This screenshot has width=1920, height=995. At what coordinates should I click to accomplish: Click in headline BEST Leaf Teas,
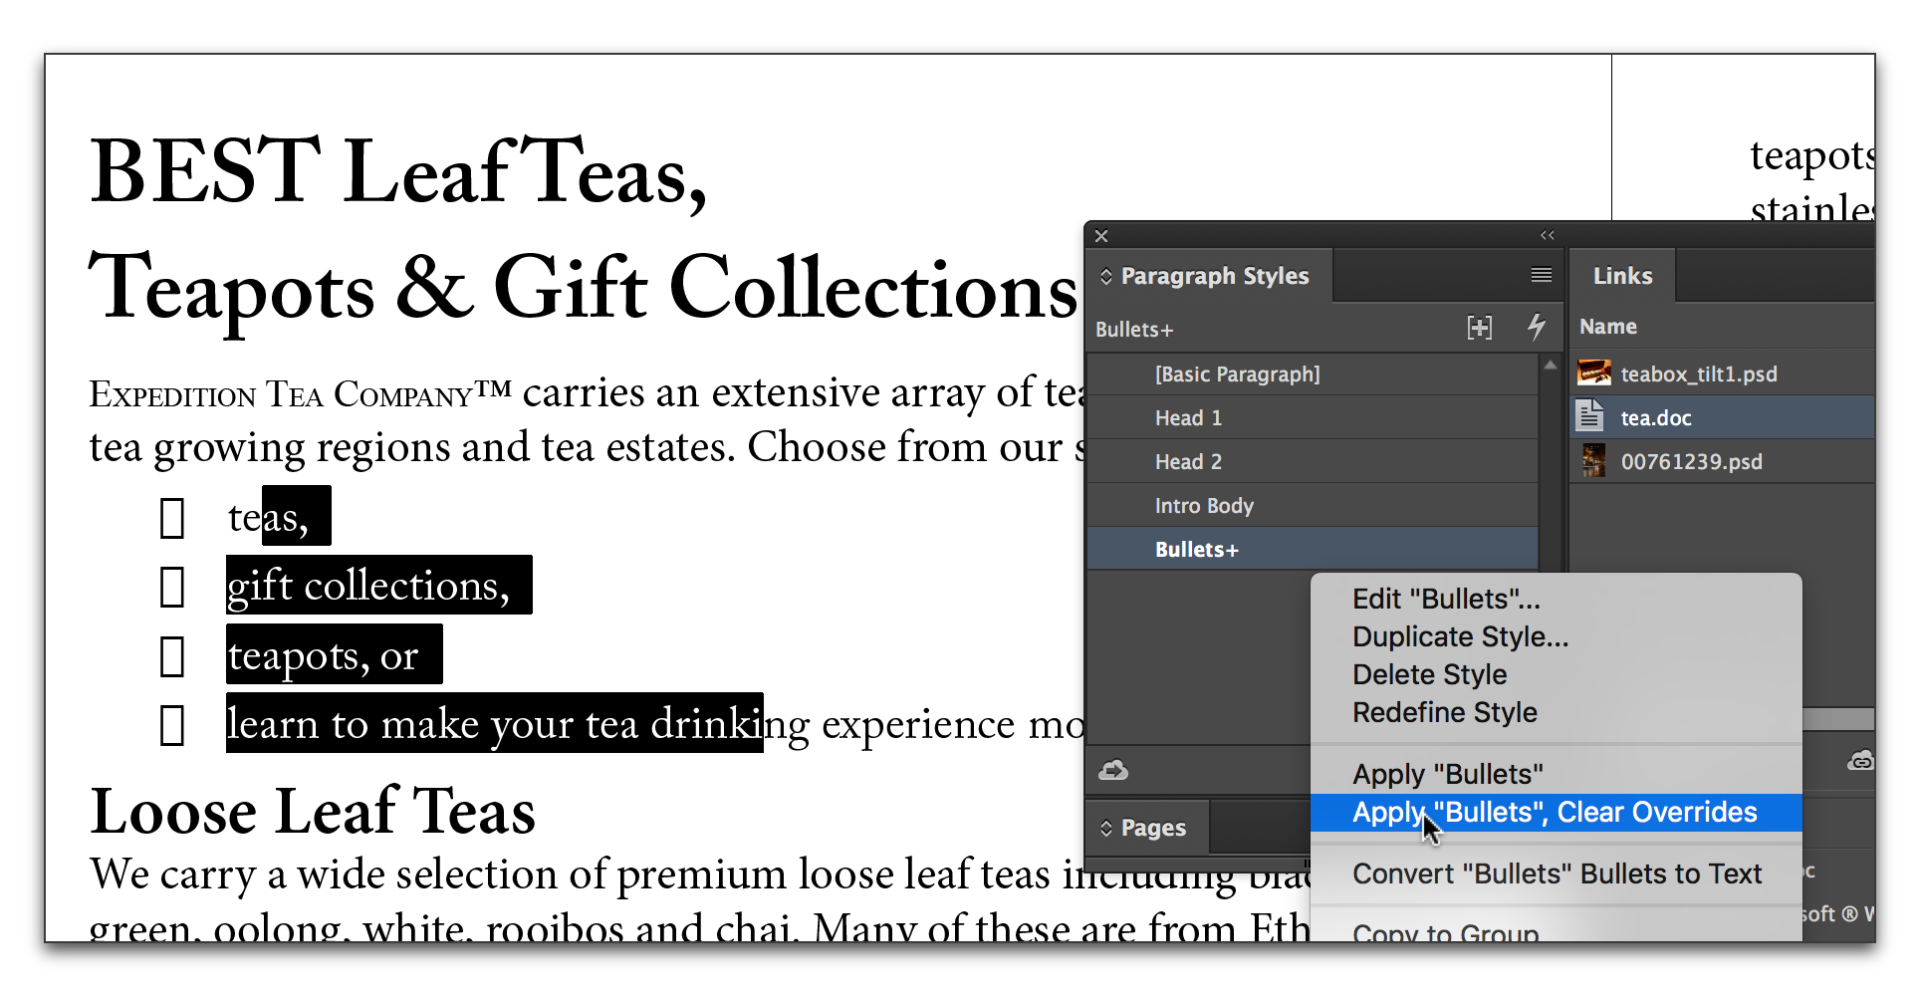click(x=398, y=172)
